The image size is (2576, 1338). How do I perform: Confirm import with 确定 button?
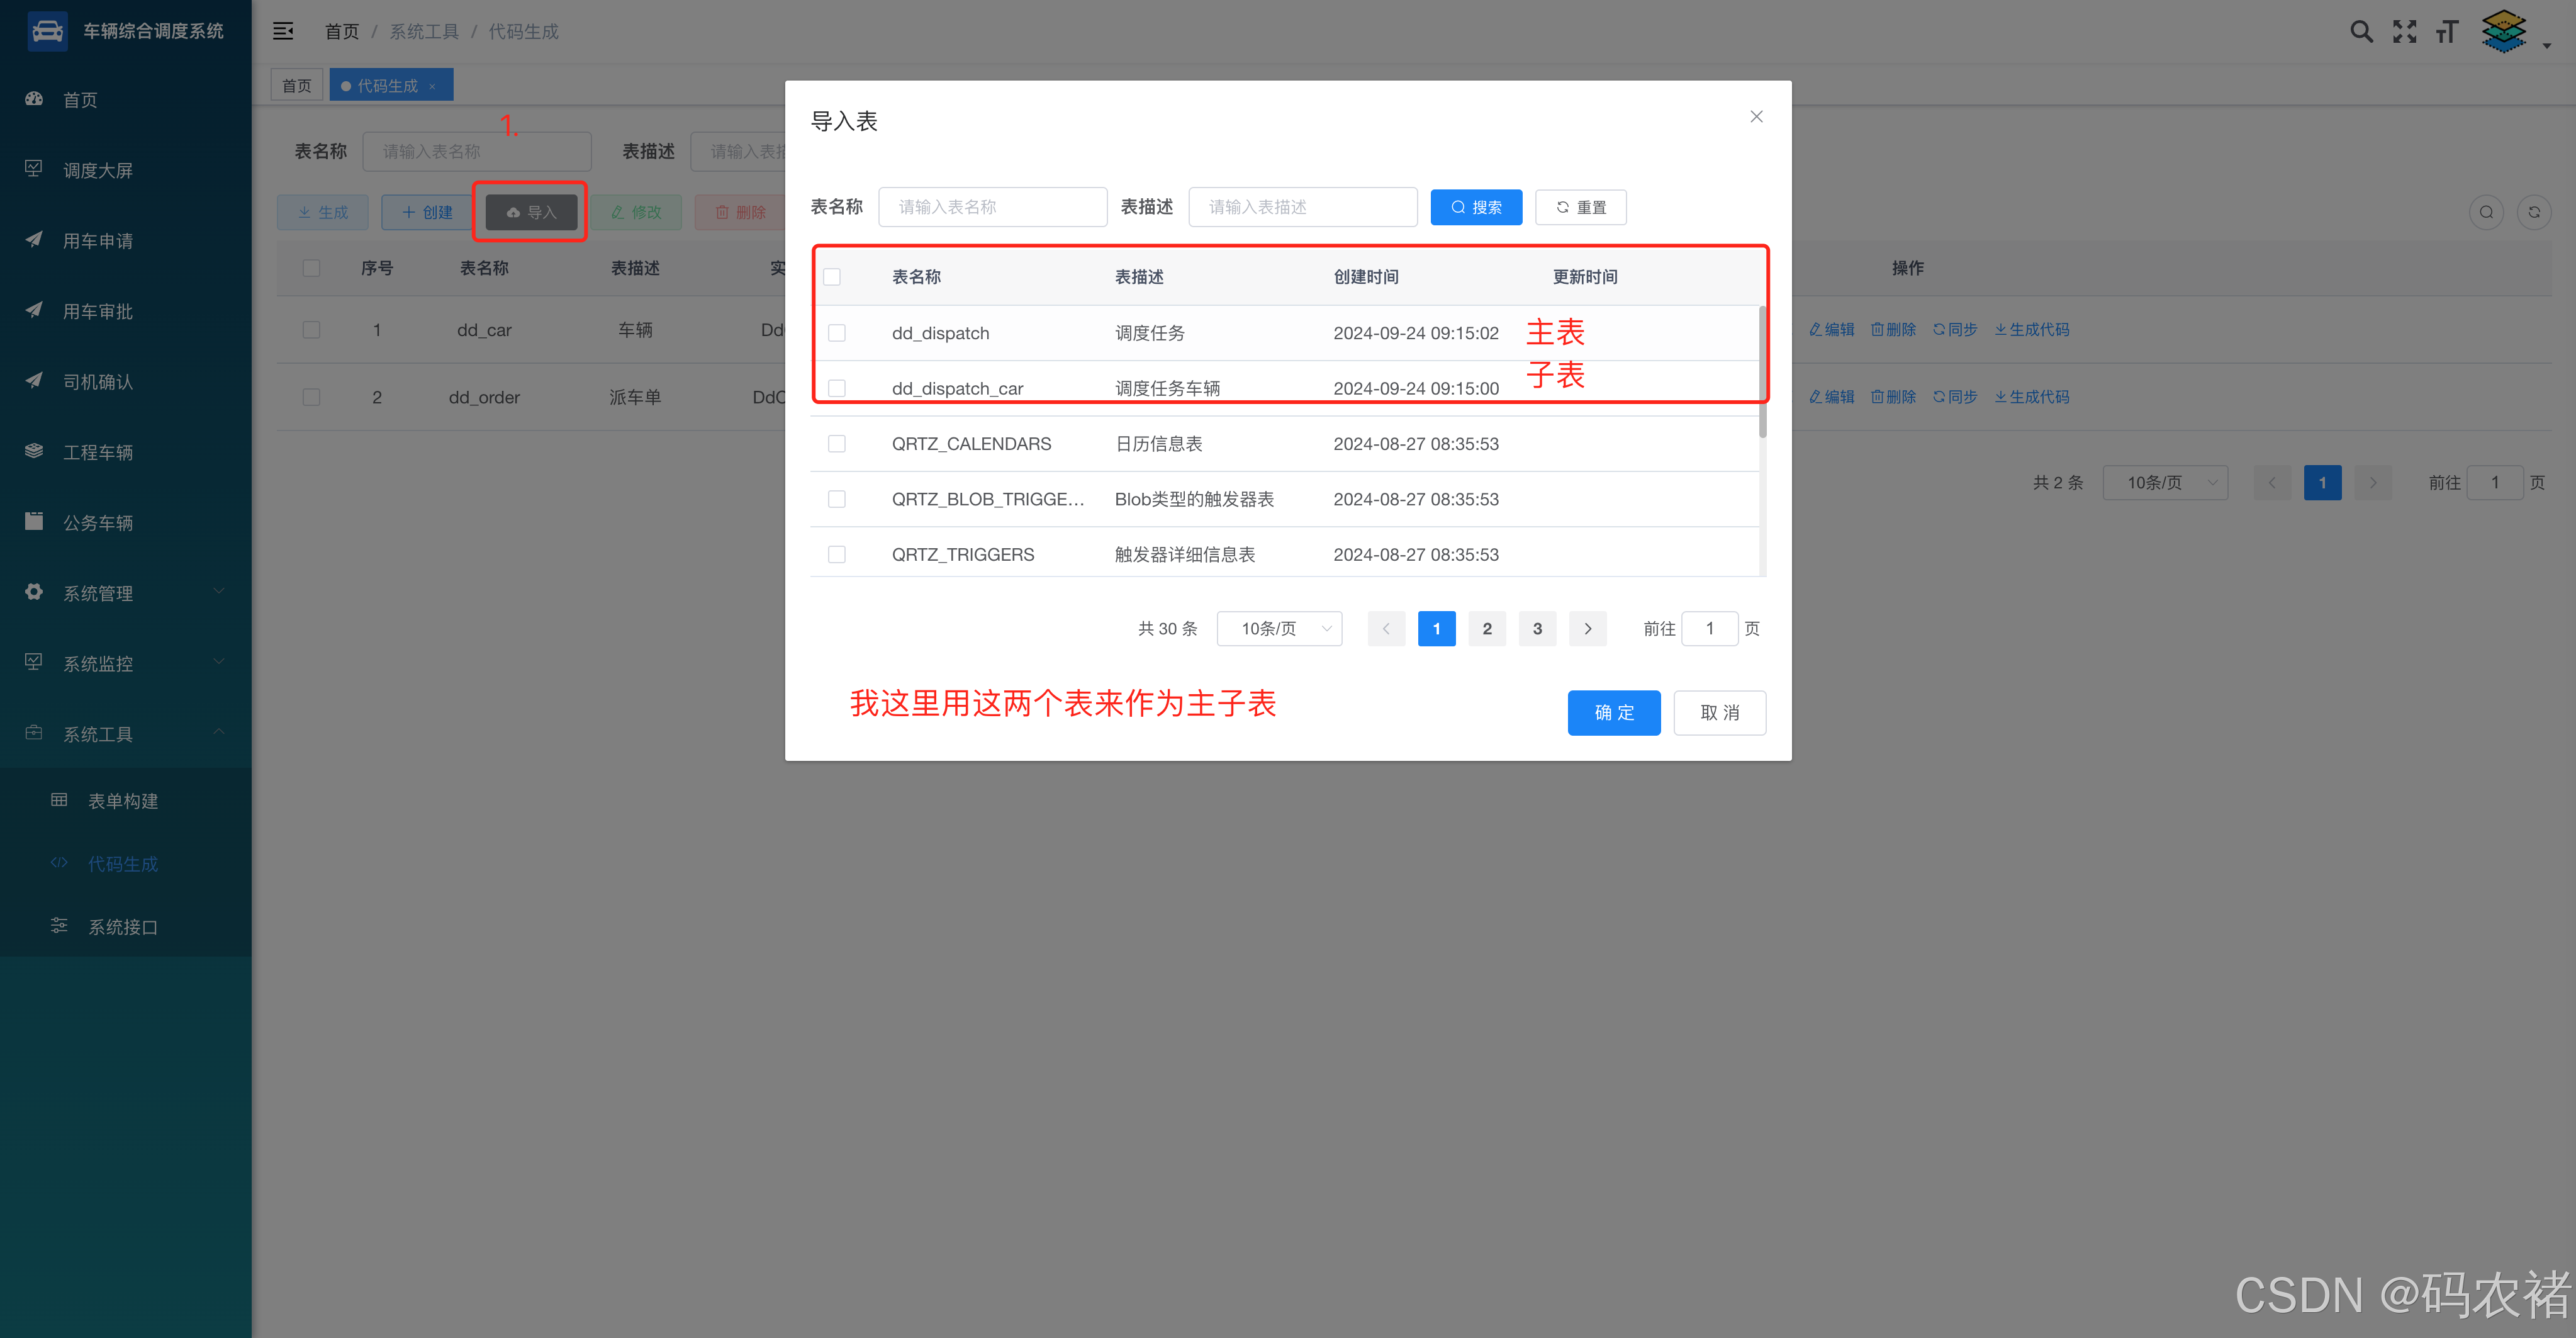click(1614, 713)
